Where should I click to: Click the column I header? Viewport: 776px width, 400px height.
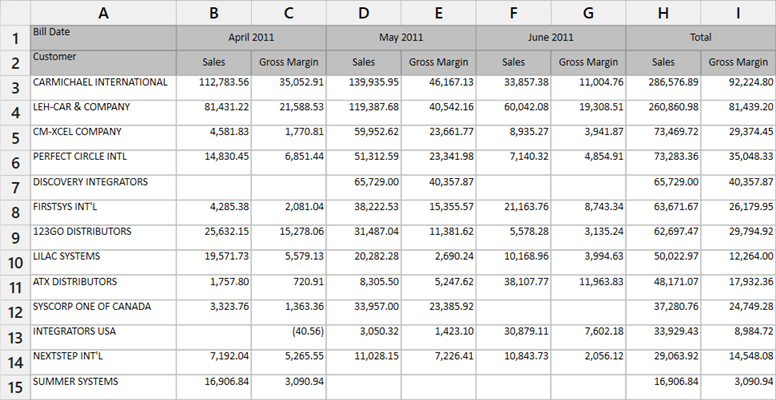738,12
